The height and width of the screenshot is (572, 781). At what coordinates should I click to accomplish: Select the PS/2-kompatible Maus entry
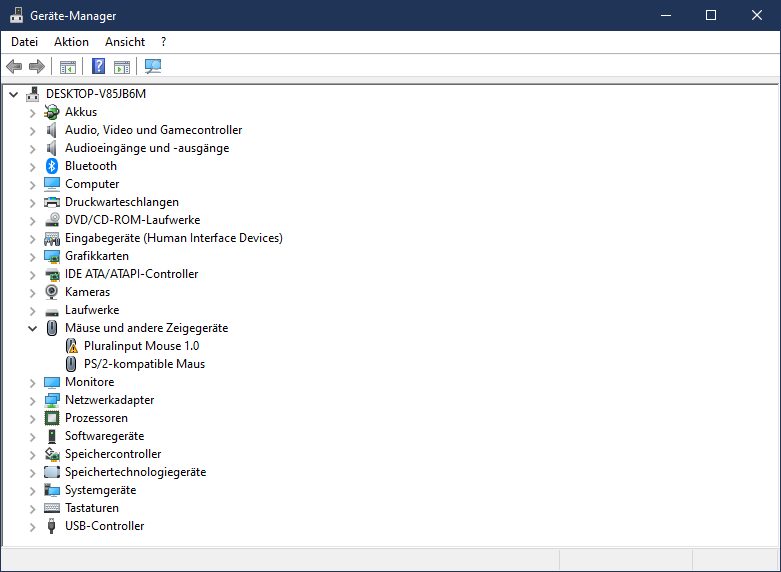[x=144, y=364]
